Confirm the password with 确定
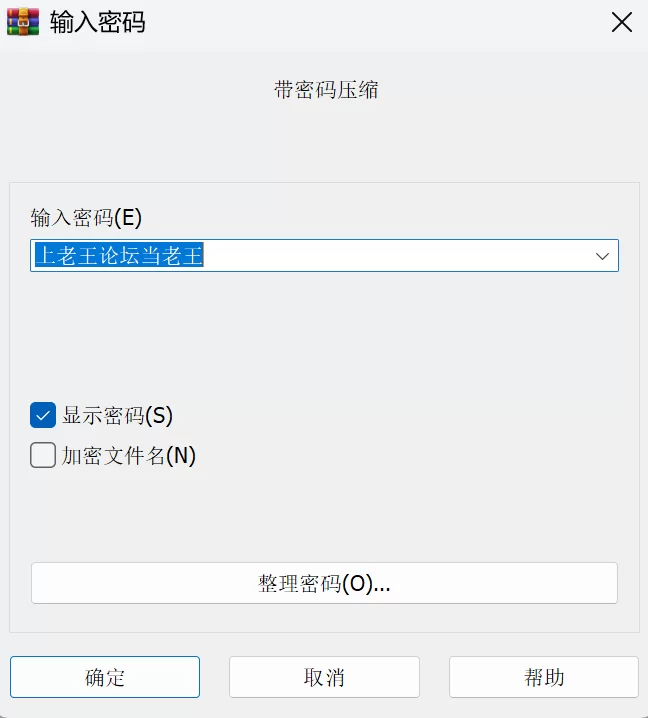648x718 pixels. click(105, 677)
